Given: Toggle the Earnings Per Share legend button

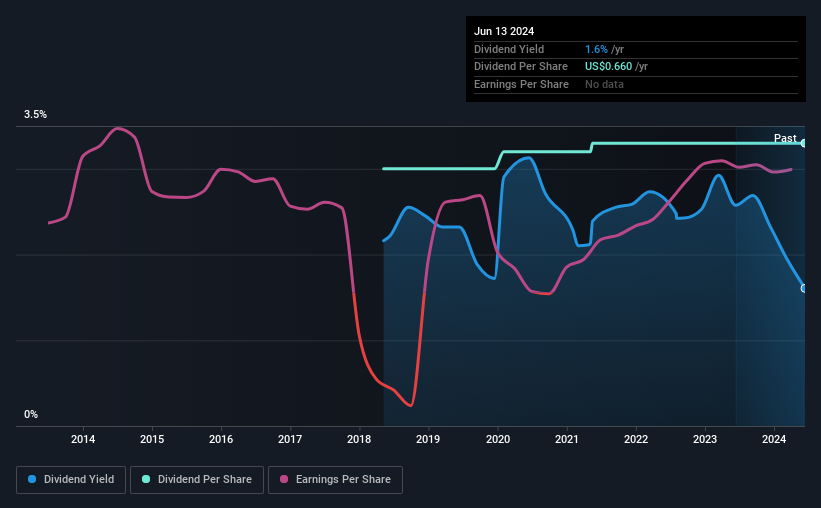Looking at the screenshot, I should (x=335, y=480).
